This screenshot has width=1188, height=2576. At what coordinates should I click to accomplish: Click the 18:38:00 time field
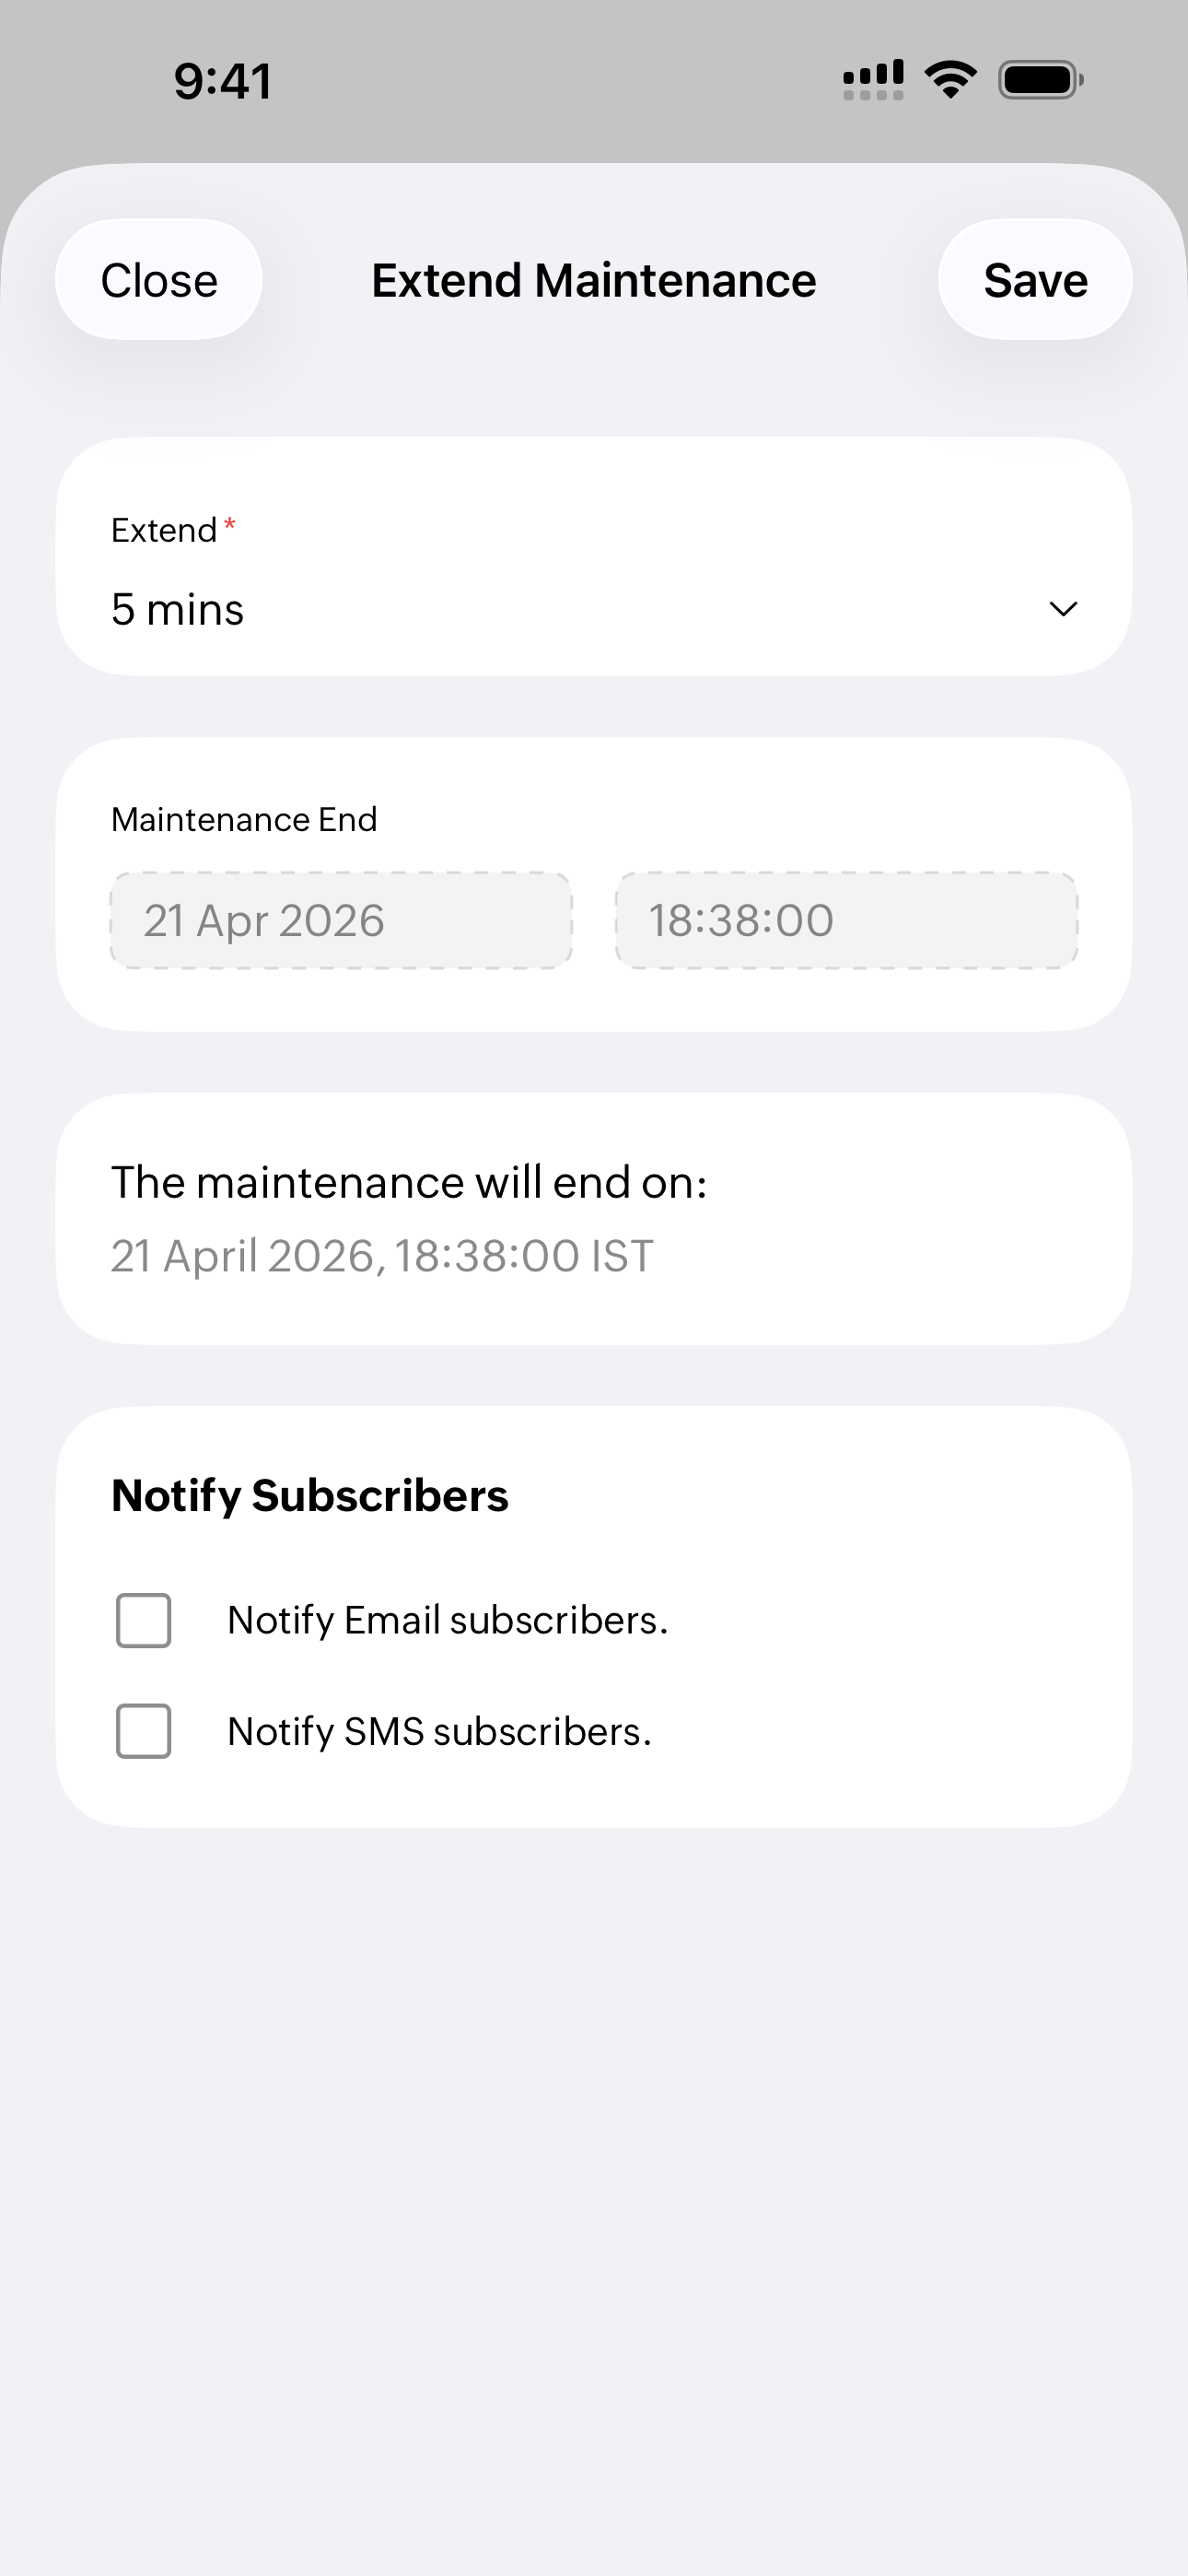pos(846,920)
